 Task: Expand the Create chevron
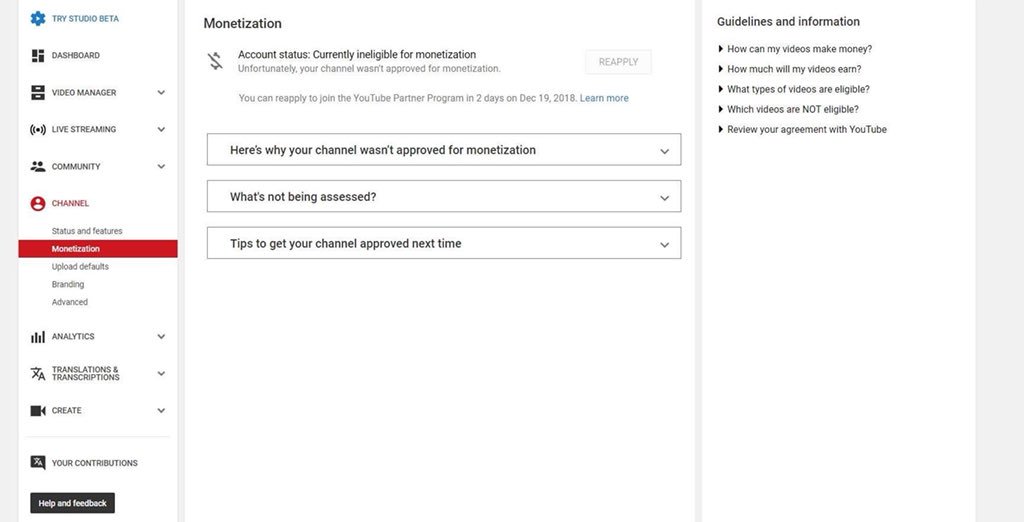[161, 411]
